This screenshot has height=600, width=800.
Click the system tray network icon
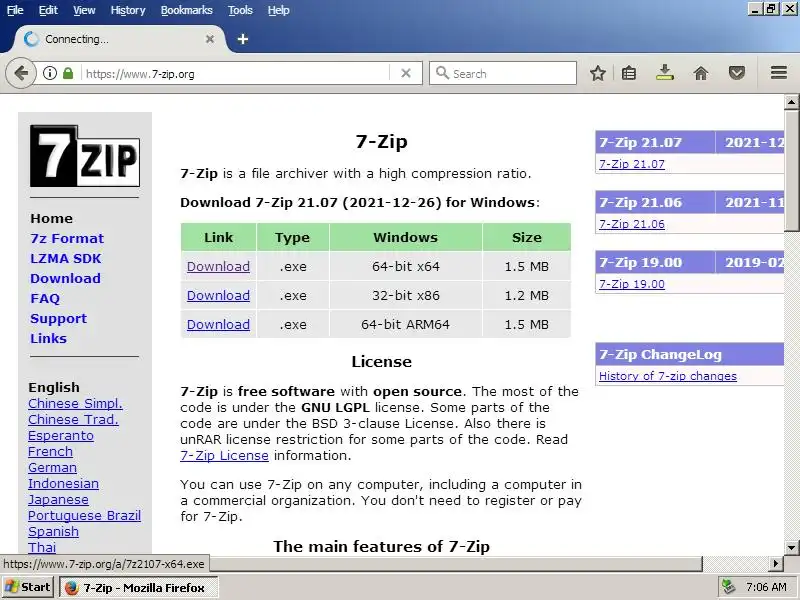[x=729, y=587]
